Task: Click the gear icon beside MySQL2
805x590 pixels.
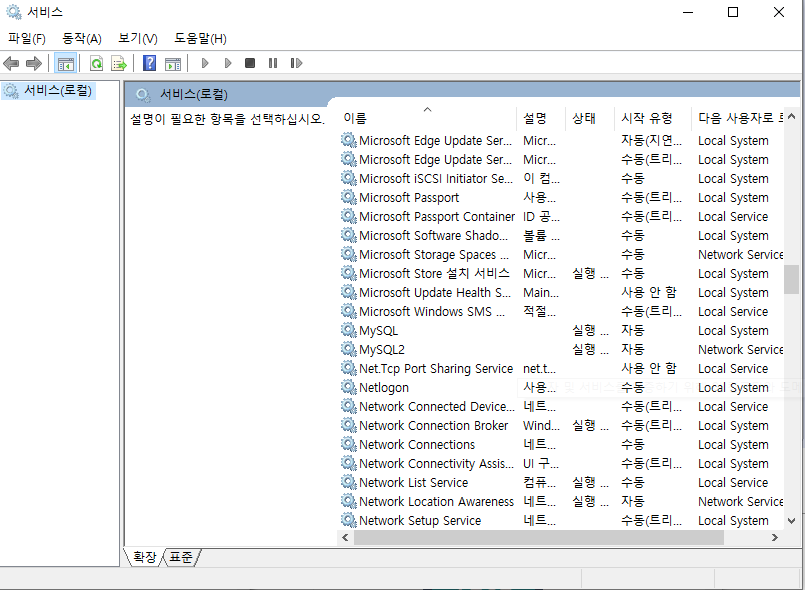Action: tap(349, 349)
